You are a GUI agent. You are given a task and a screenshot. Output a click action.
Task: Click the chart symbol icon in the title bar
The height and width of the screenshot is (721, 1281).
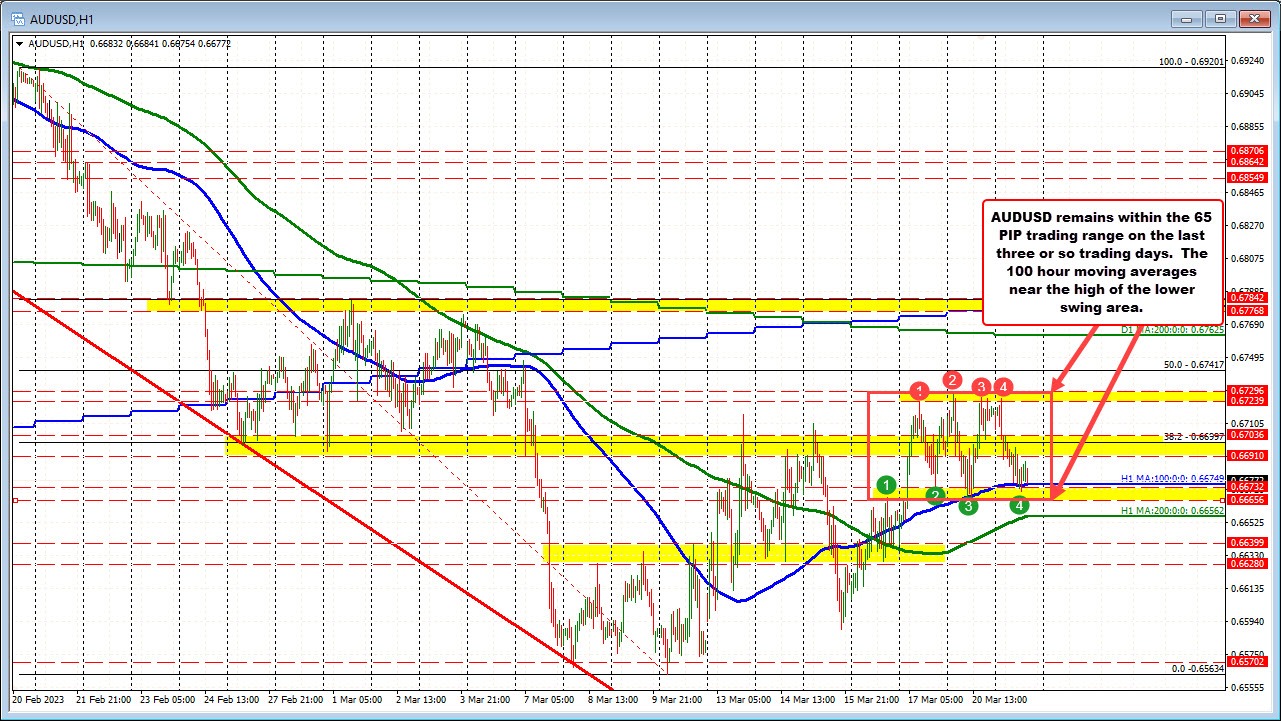pyautogui.click(x=17, y=18)
